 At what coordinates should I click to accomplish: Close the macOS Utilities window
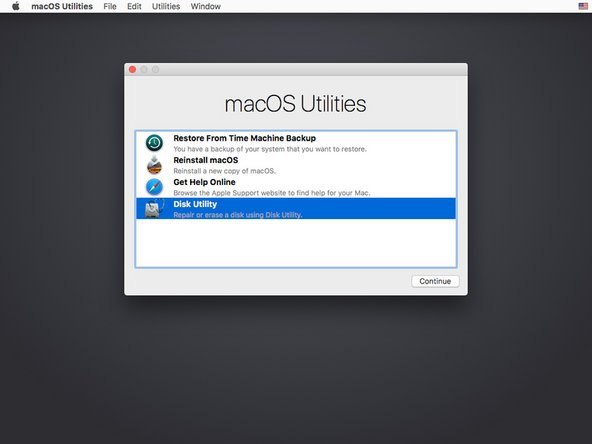click(x=133, y=69)
